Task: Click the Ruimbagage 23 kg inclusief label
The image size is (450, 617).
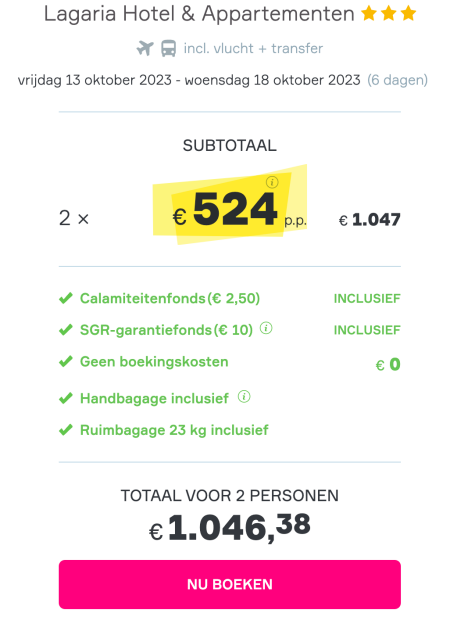Action: [174, 430]
